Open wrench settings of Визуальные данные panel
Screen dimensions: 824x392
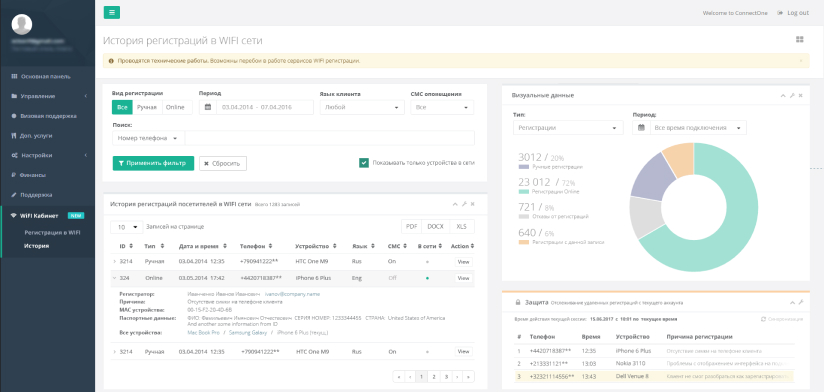click(x=792, y=96)
